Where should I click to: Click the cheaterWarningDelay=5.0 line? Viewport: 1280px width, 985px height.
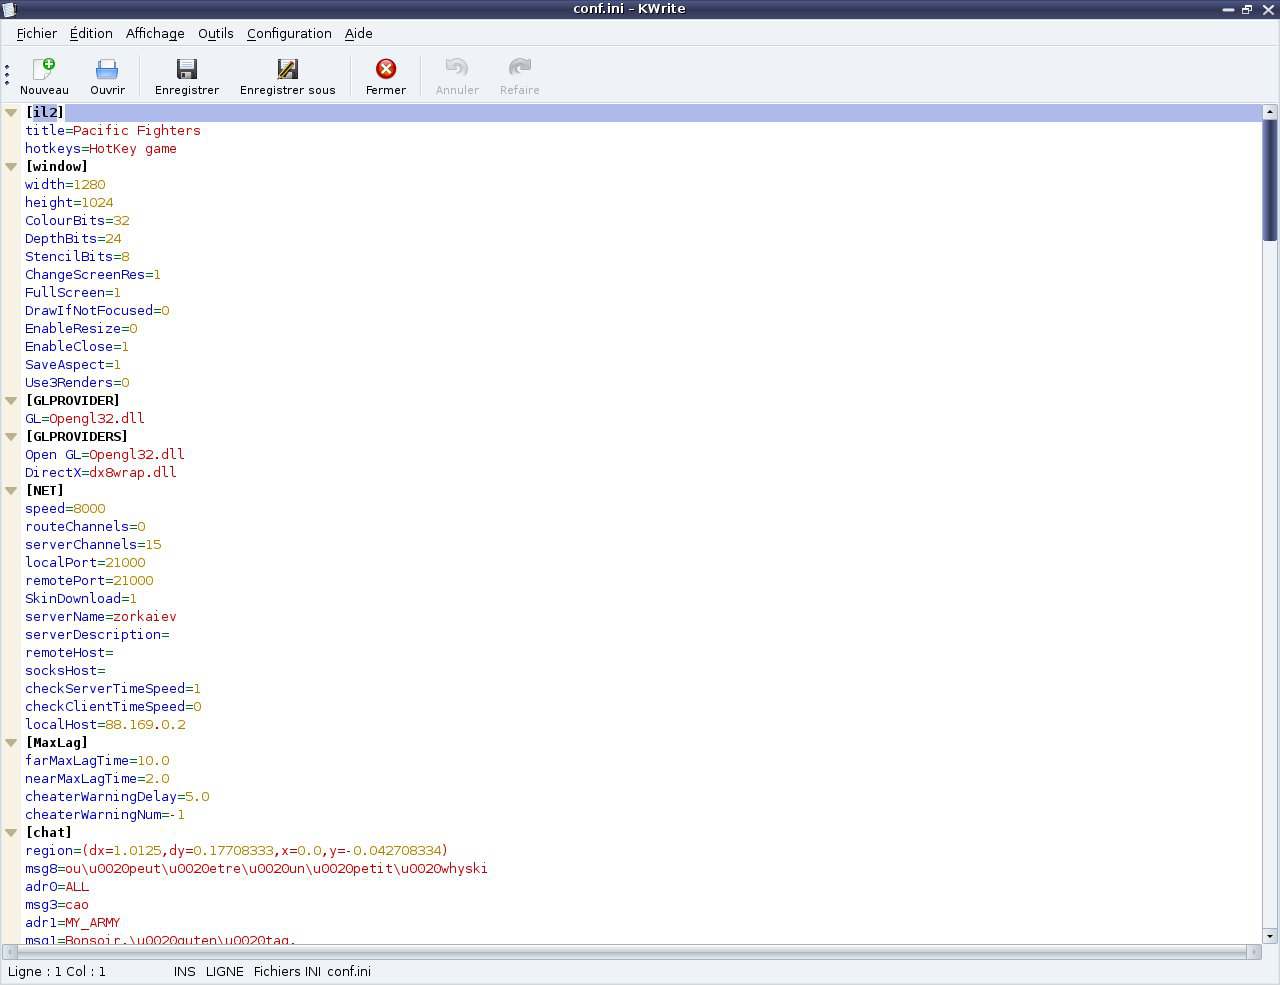click(x=117, y=797)
